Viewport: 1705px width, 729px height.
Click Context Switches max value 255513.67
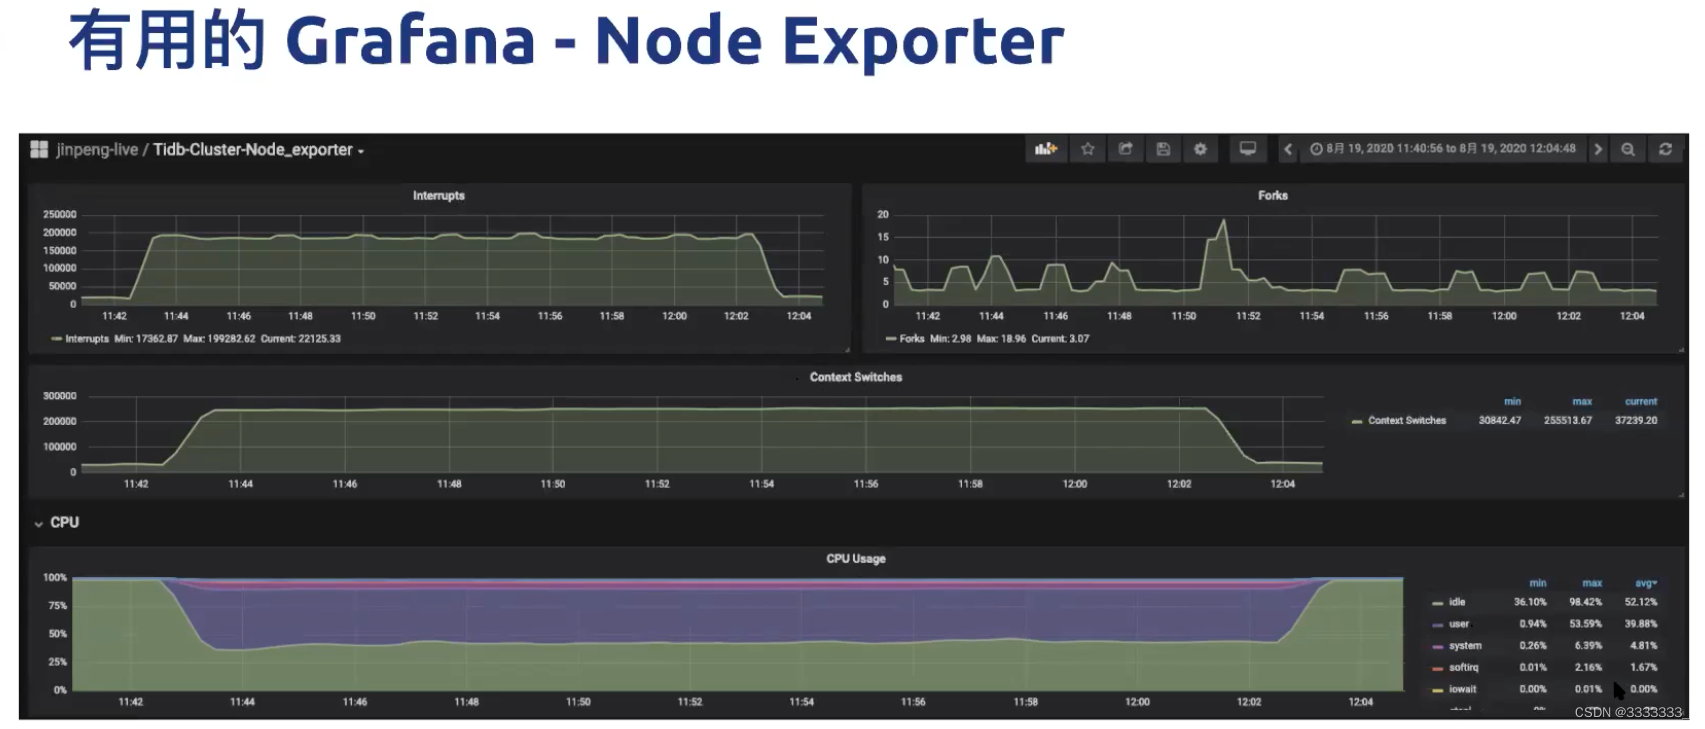pos(1568,421)
